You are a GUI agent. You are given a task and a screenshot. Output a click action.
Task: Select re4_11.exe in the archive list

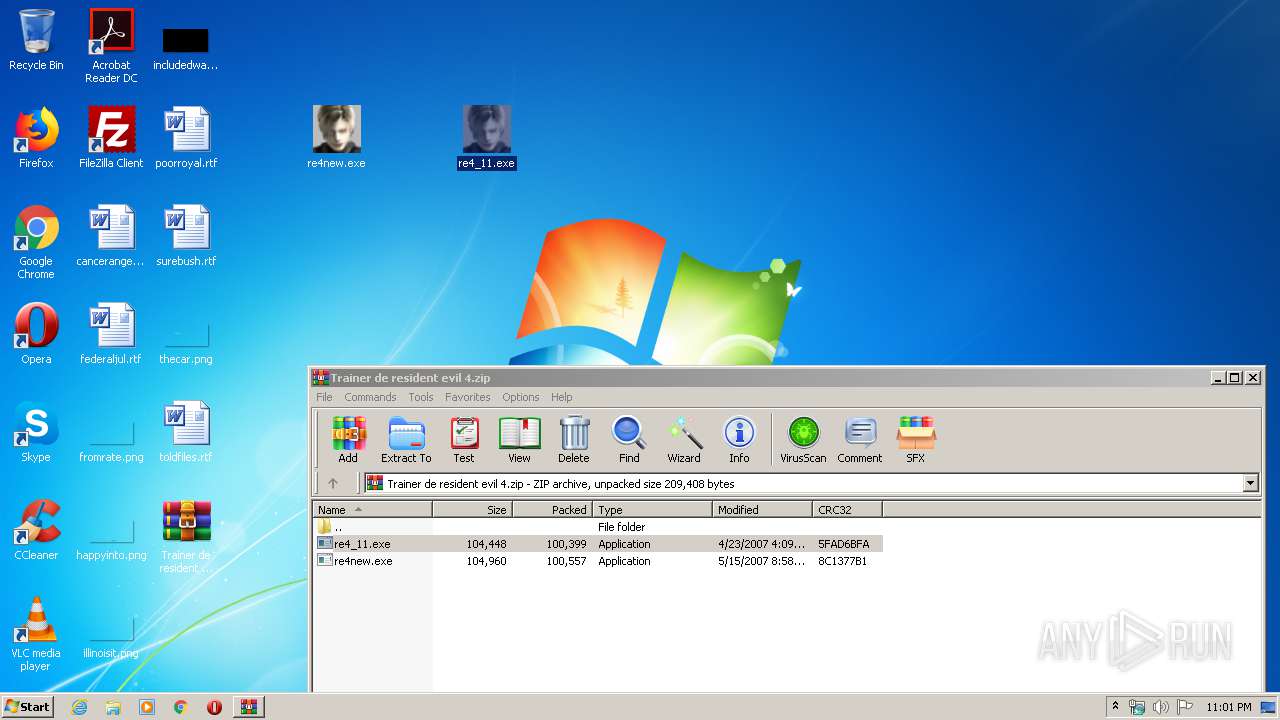(598, 544)
